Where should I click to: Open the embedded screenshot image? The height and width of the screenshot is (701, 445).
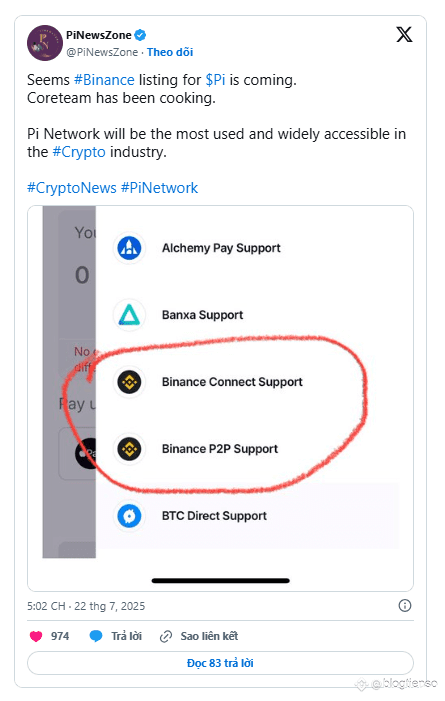(220, 398)
